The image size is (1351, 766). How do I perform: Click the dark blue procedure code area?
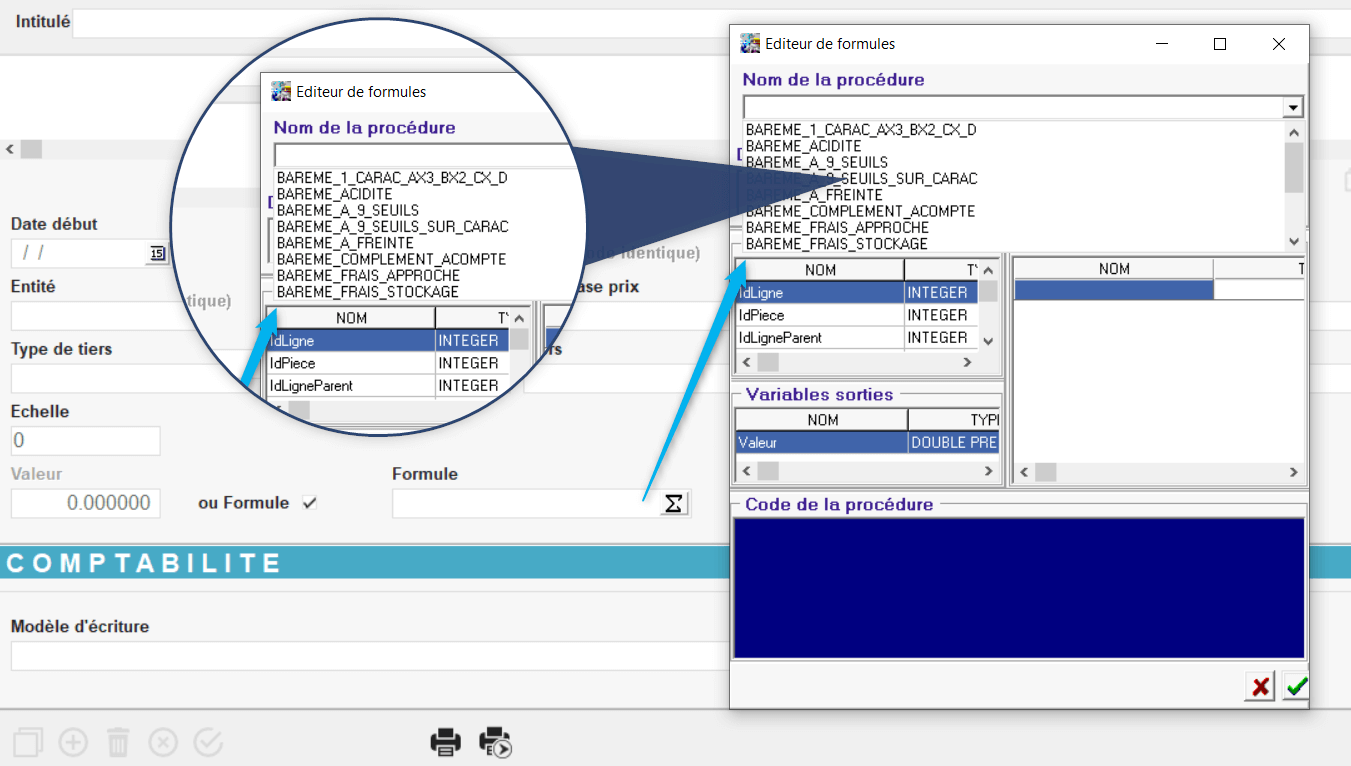(1018, 588)
